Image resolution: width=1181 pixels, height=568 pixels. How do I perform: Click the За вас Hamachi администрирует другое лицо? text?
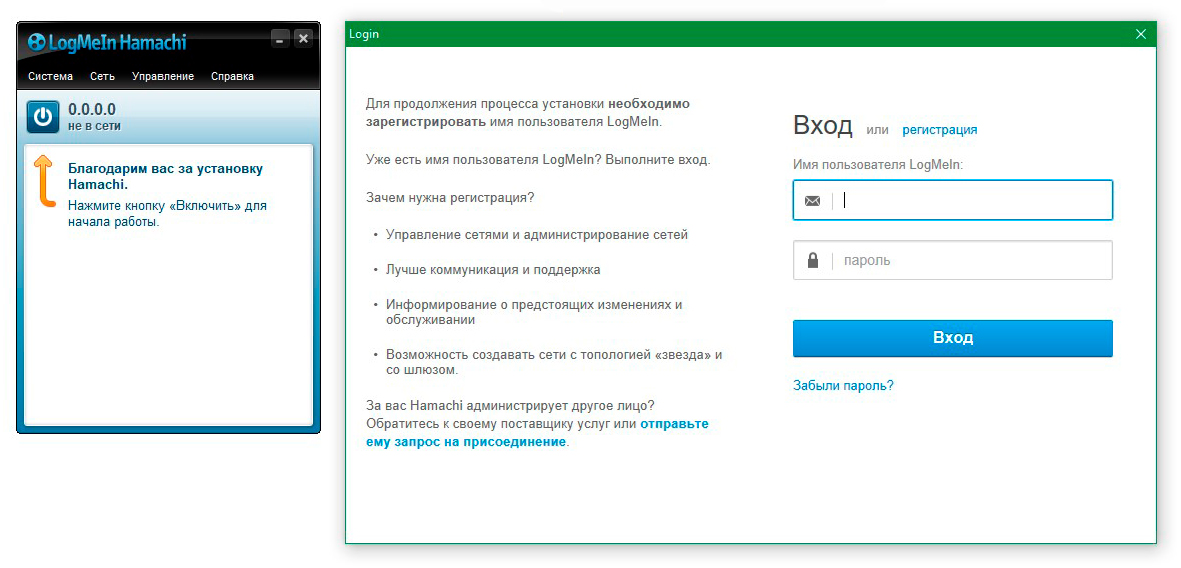[x=511, y=406]
